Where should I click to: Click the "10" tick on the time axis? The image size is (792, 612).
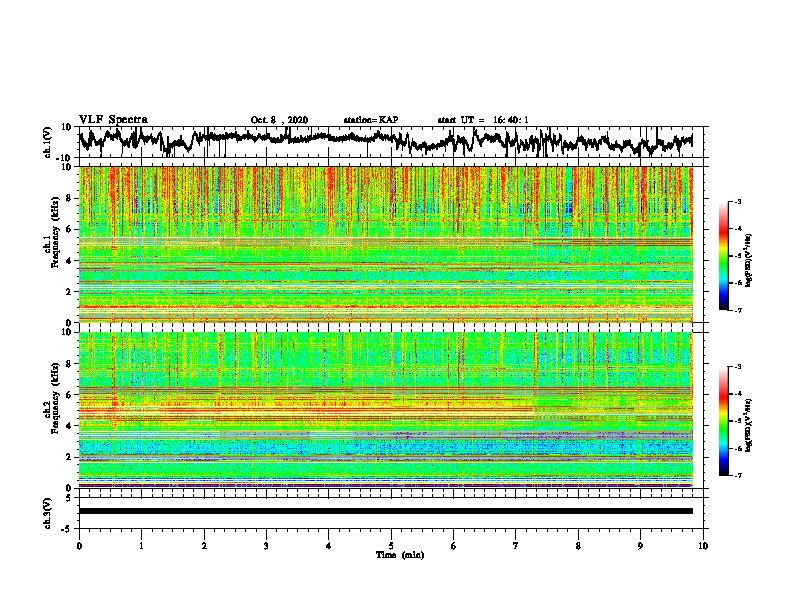(703, 545)
